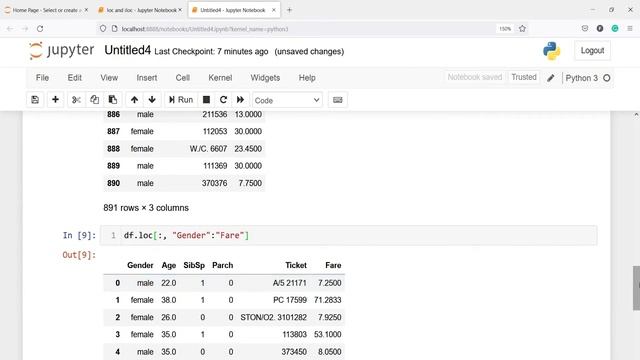Click the df.loc code cell input

click(349, 236)
